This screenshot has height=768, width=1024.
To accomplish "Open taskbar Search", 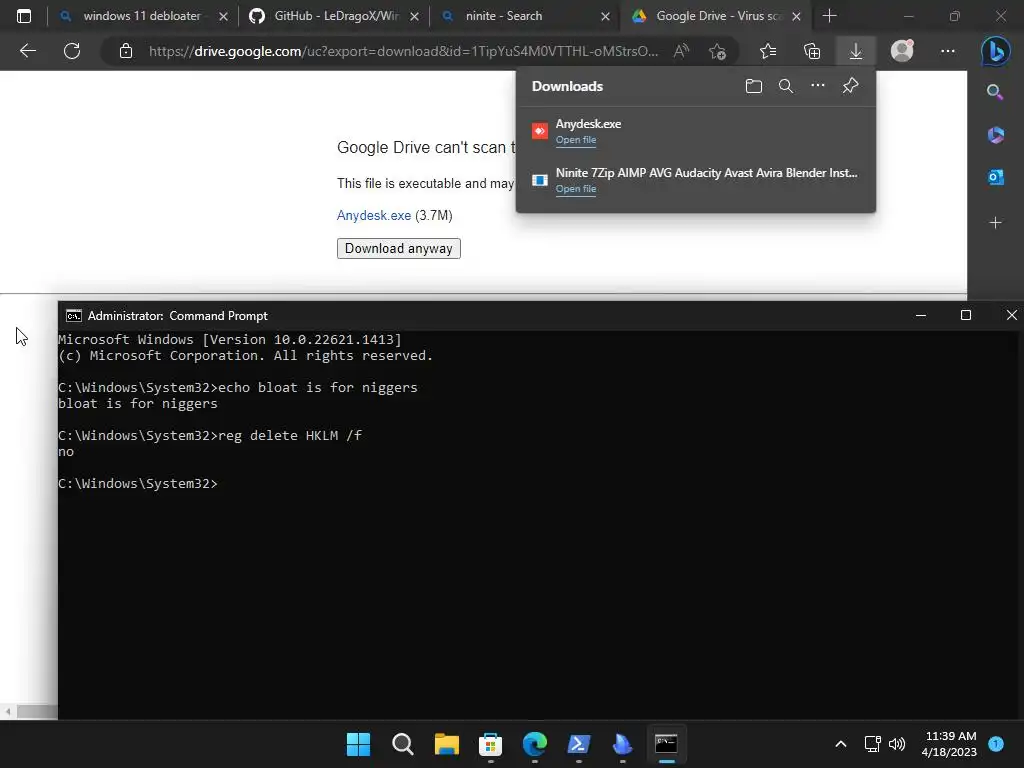I will [402, 744].
